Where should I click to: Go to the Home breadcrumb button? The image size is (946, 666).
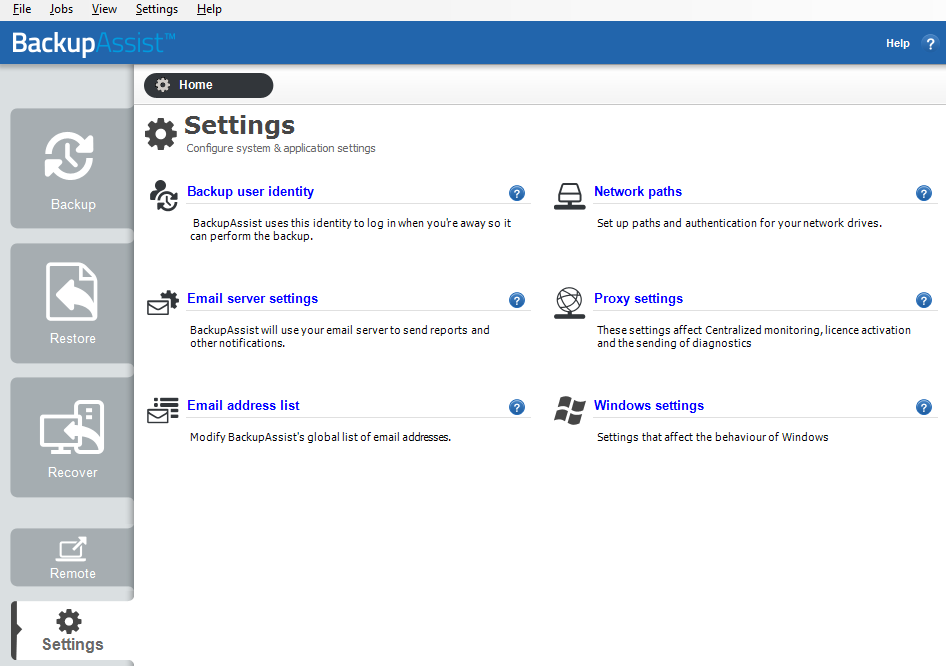tap(208, 85)
